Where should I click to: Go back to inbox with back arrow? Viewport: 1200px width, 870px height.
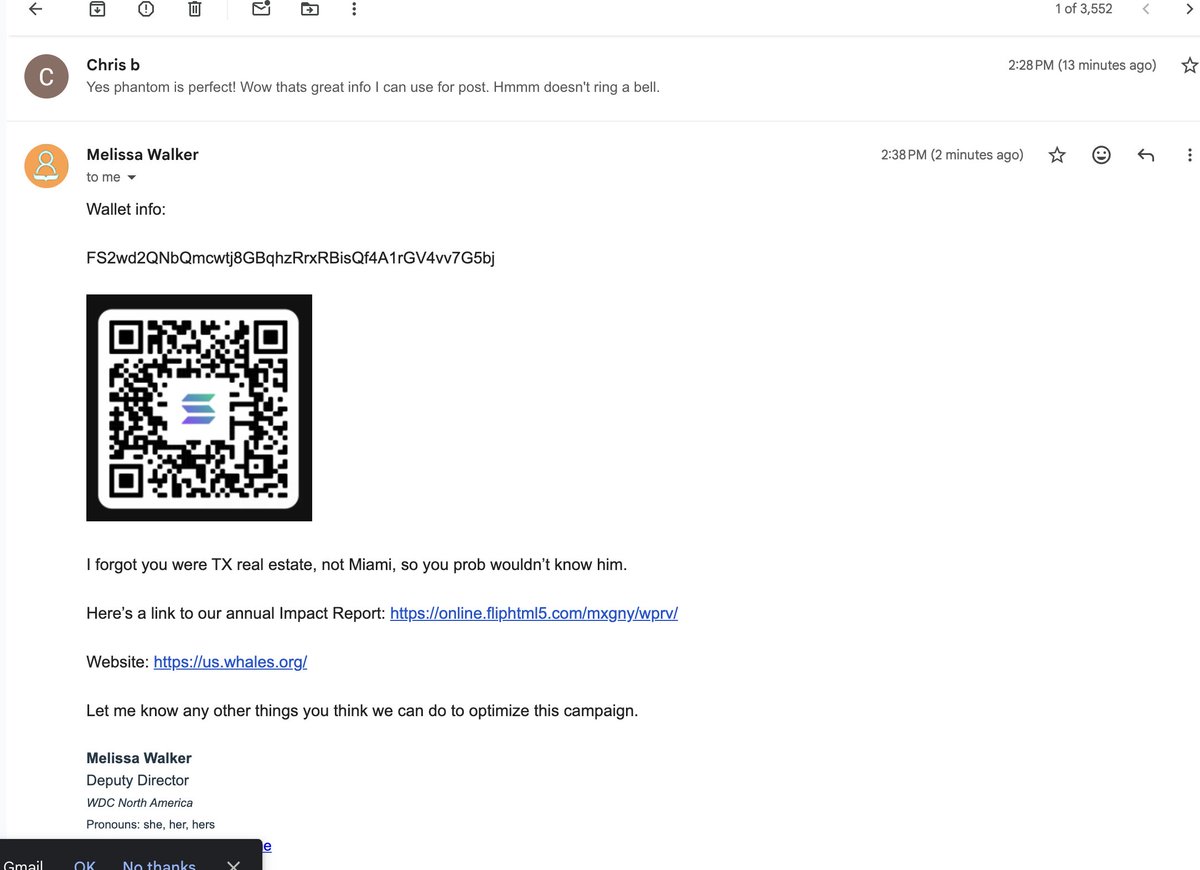pyautogui.click(x=36, y=9)
